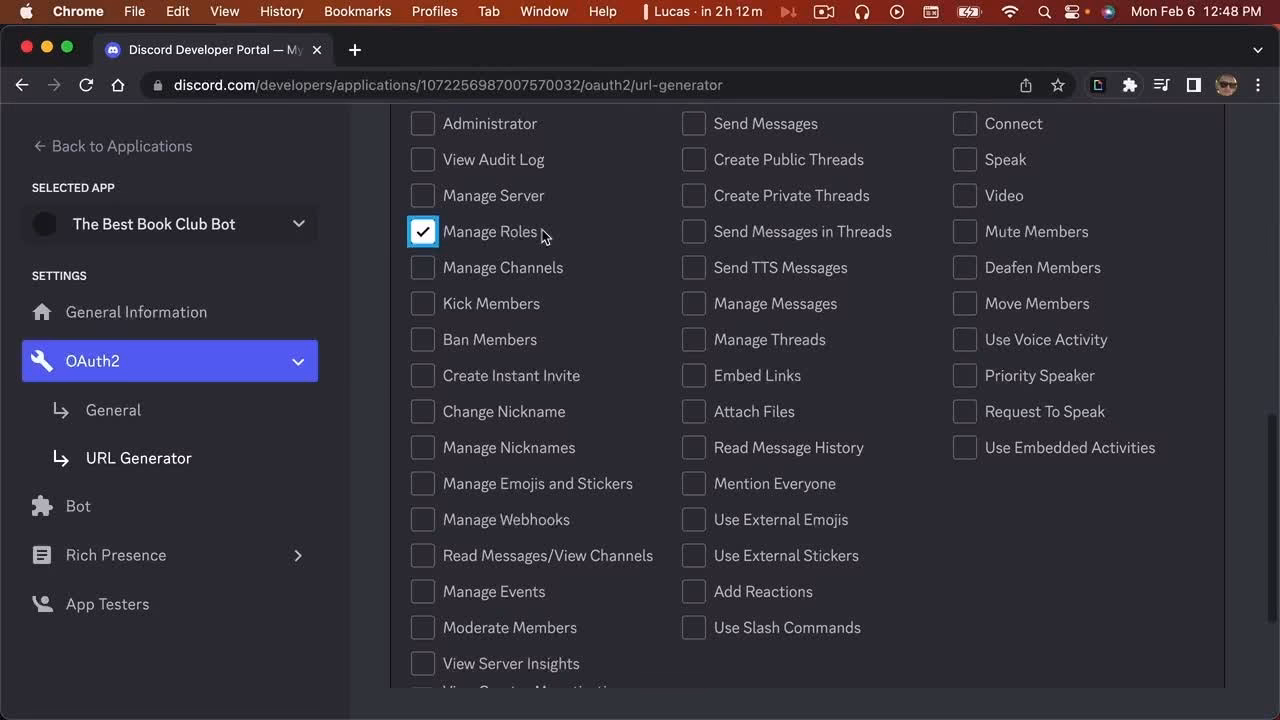The height and width of the screenshot is (720, 1280).
Task: Tick the Manage Webhooks checkbox
Action: (x=423, y=520)
